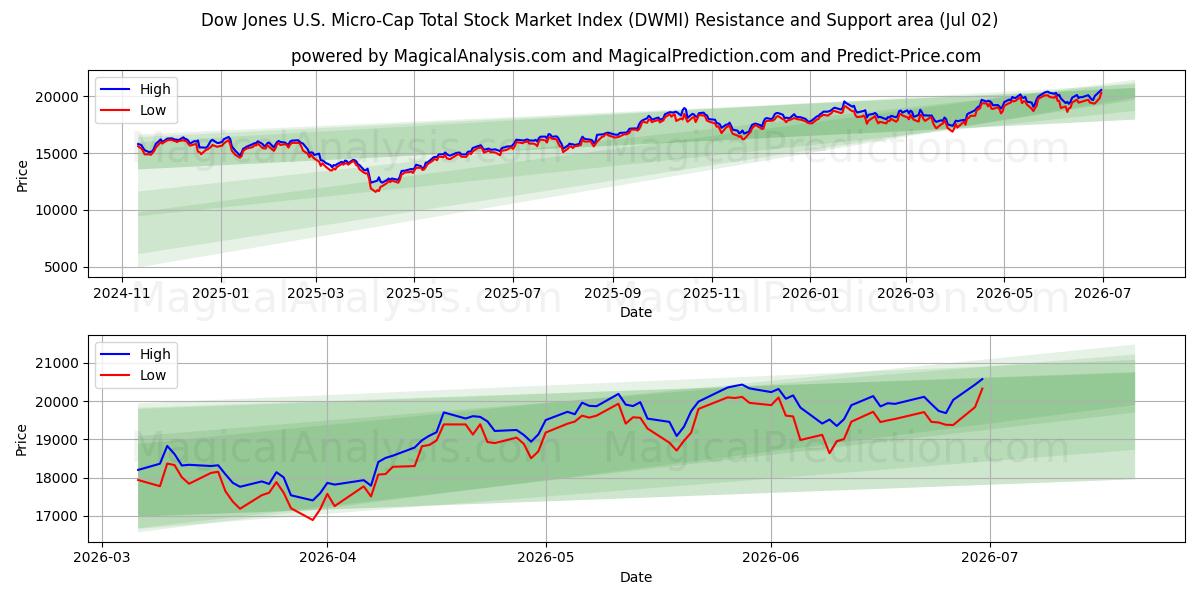Click the 5000 tick on top chart
Viewport: 1200px width, 600px height.
click(x=63, y=267)
